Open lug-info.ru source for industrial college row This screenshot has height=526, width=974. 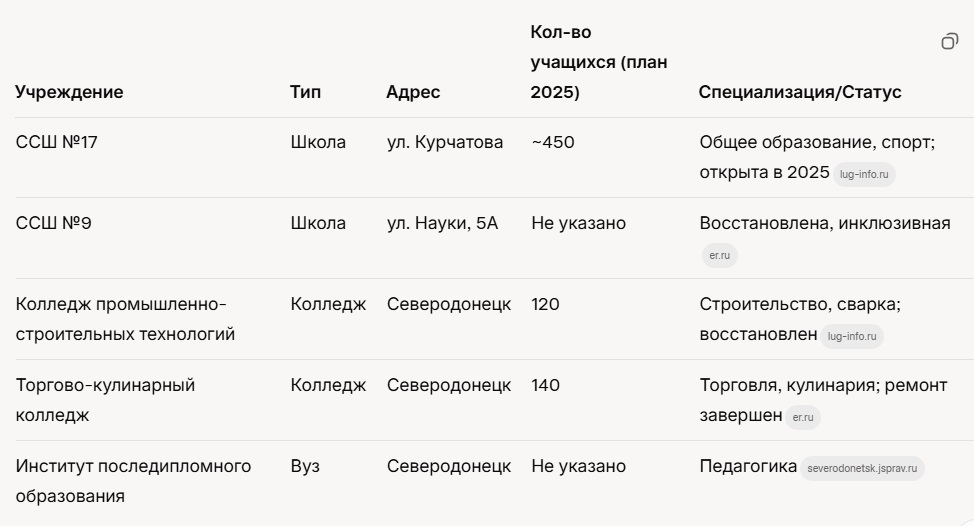pos(852,336)
